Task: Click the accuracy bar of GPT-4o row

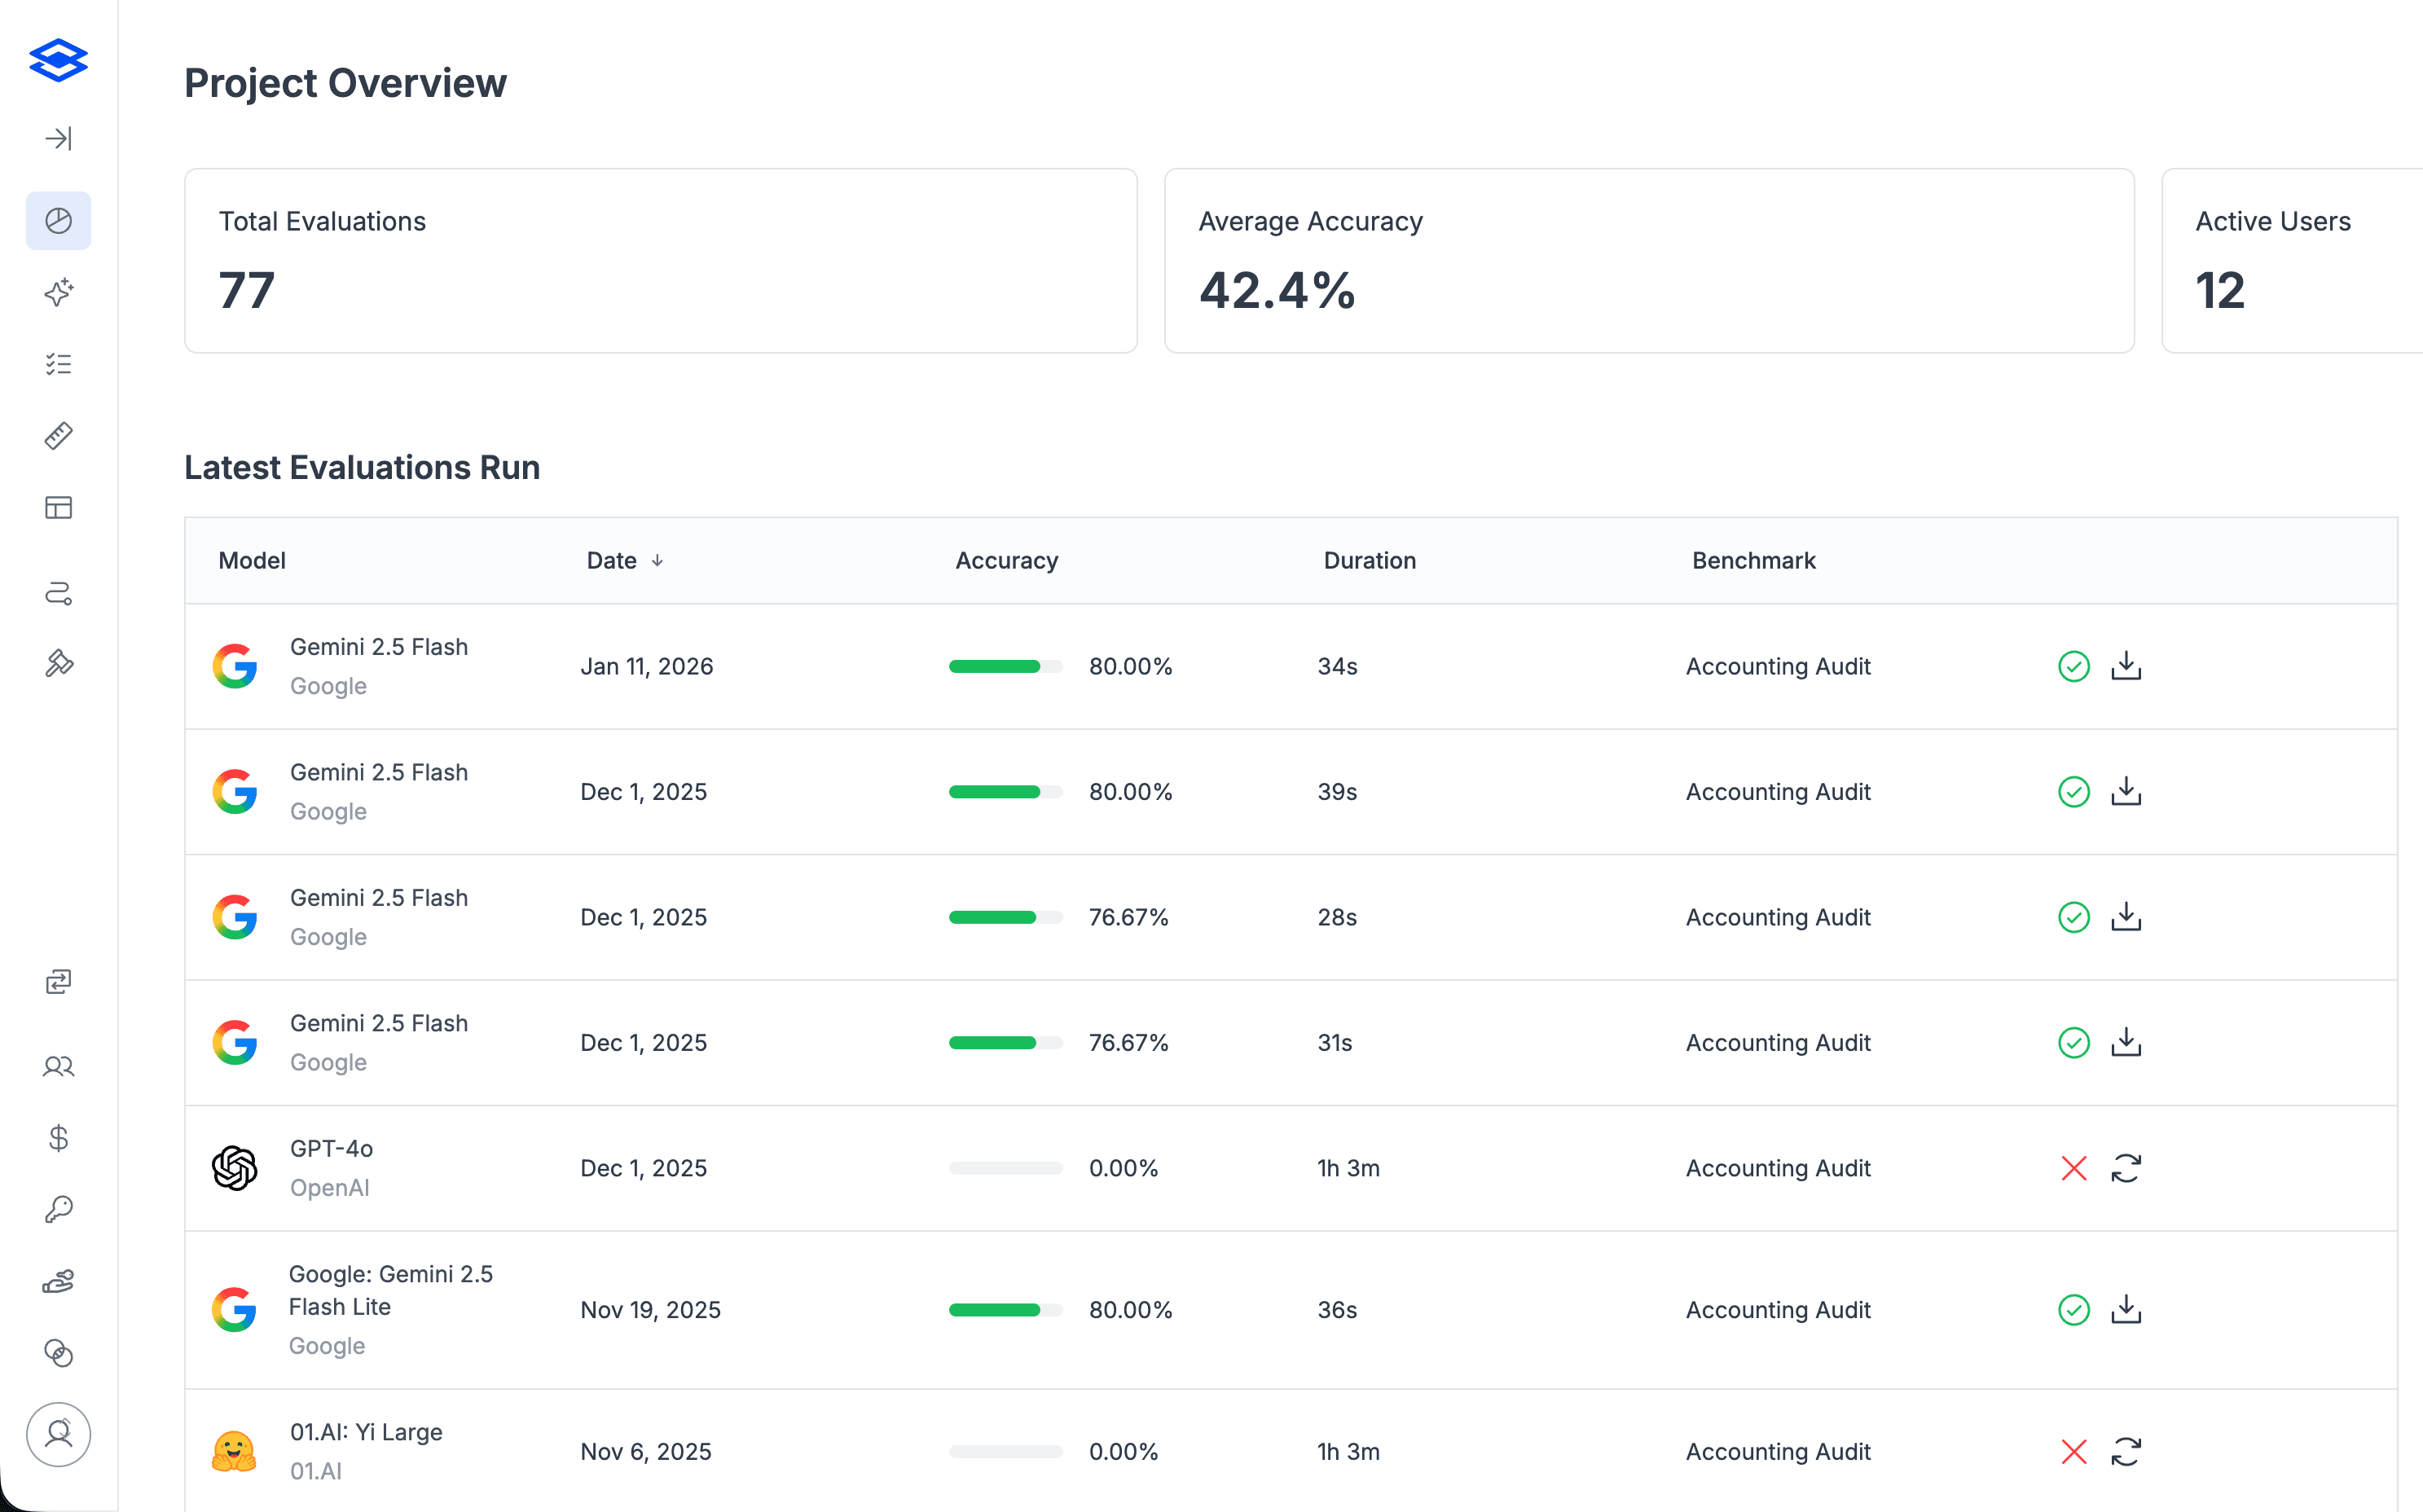Action: click(1005, 1168)
